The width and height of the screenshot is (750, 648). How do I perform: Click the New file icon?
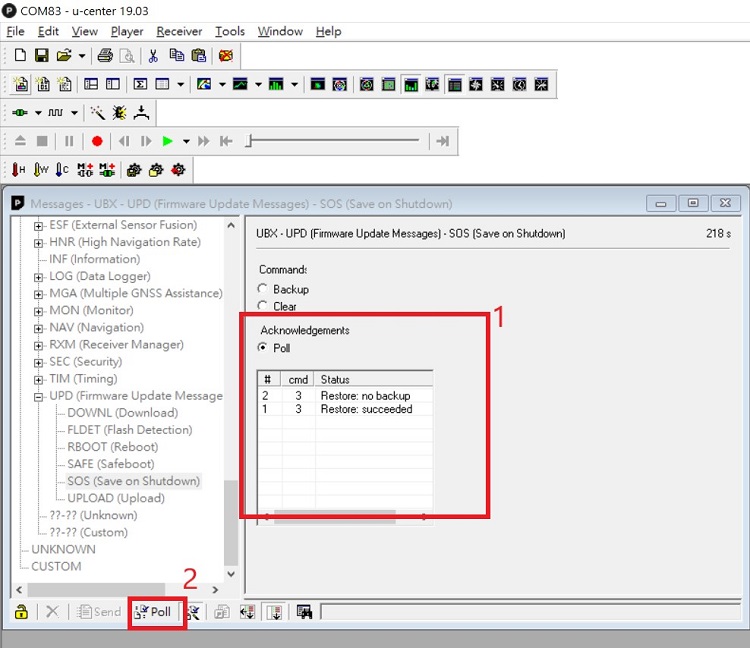tap(20, 55)
